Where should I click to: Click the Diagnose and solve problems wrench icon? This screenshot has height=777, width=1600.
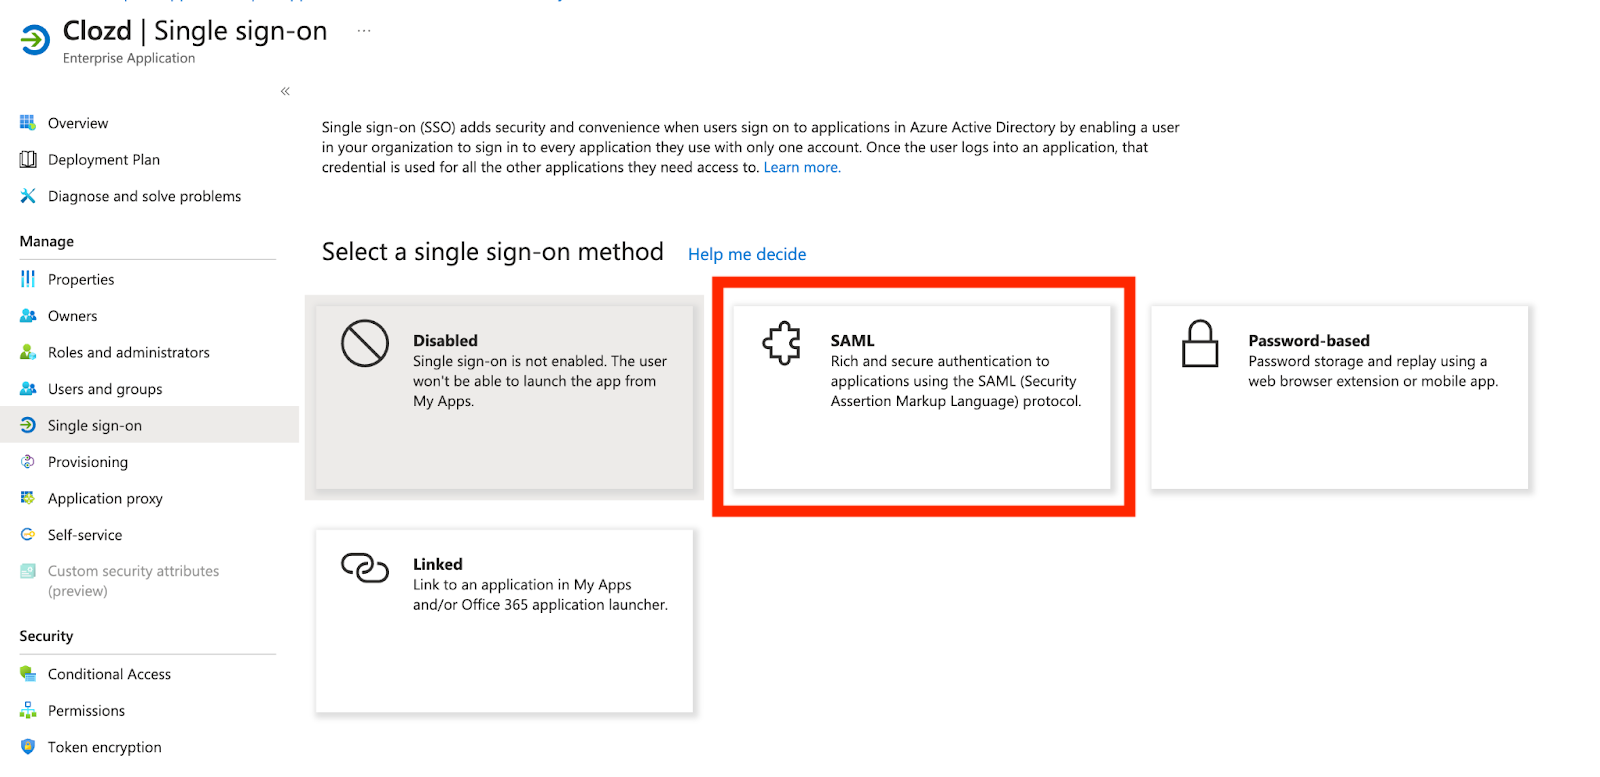point(28,196)
